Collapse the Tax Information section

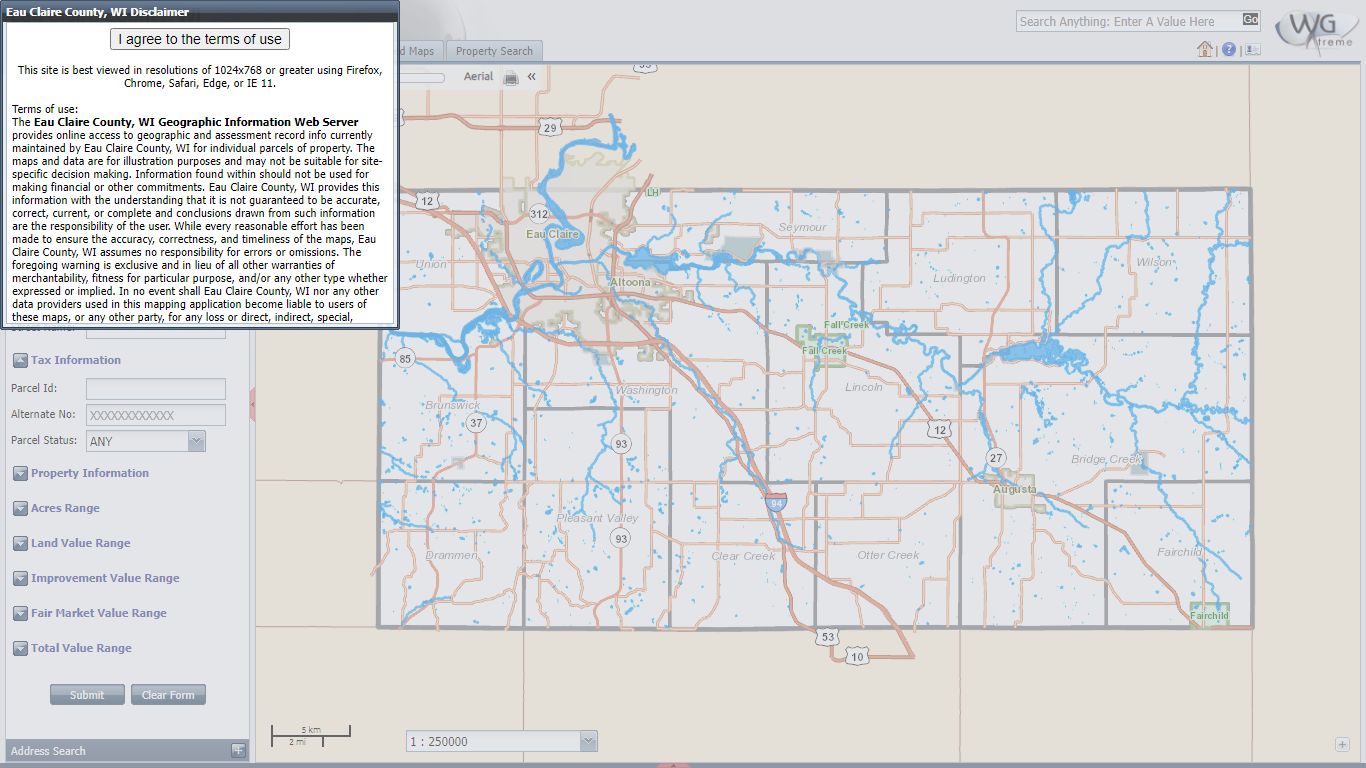pyautogui.click(x=21, y=360)
